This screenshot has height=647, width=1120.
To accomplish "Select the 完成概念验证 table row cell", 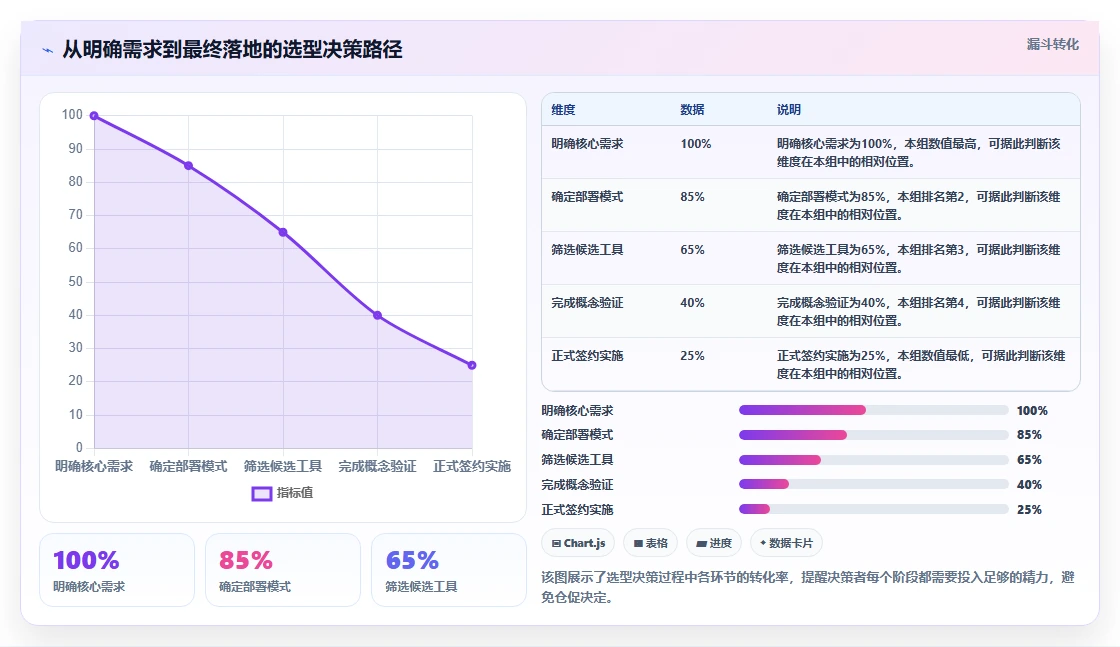I will [587, 303].
